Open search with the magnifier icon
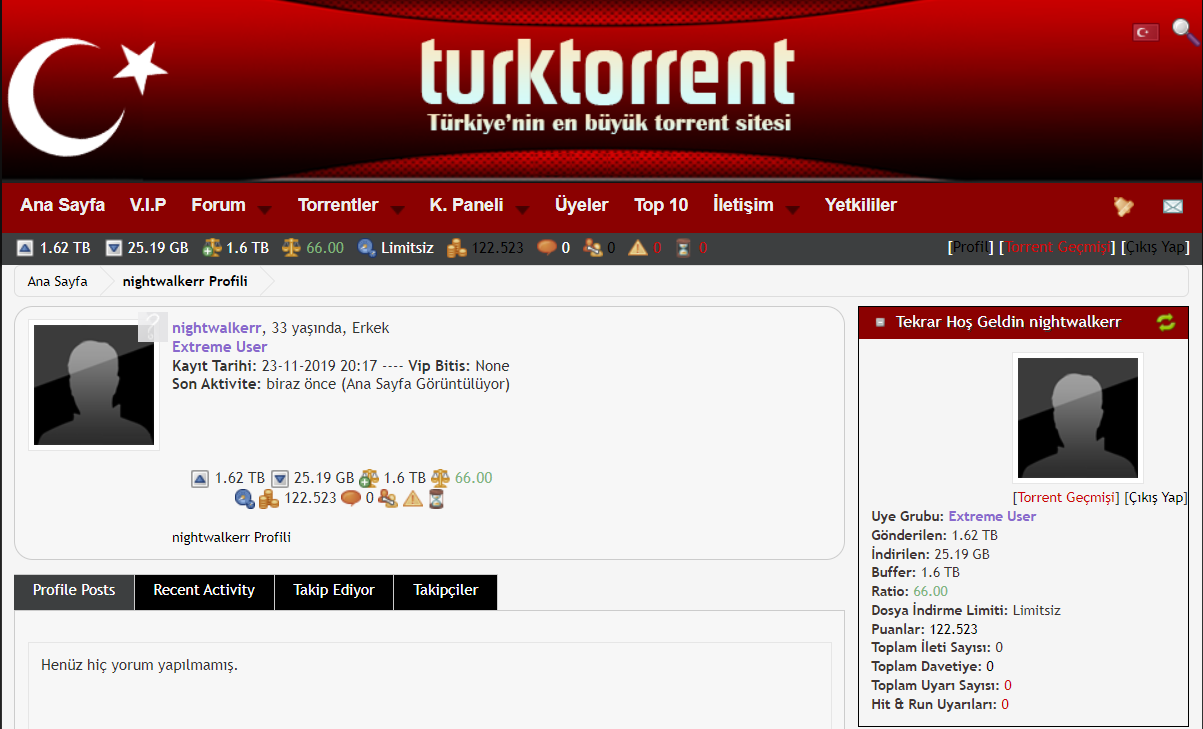1203x729 pixels. [1185, 31]
